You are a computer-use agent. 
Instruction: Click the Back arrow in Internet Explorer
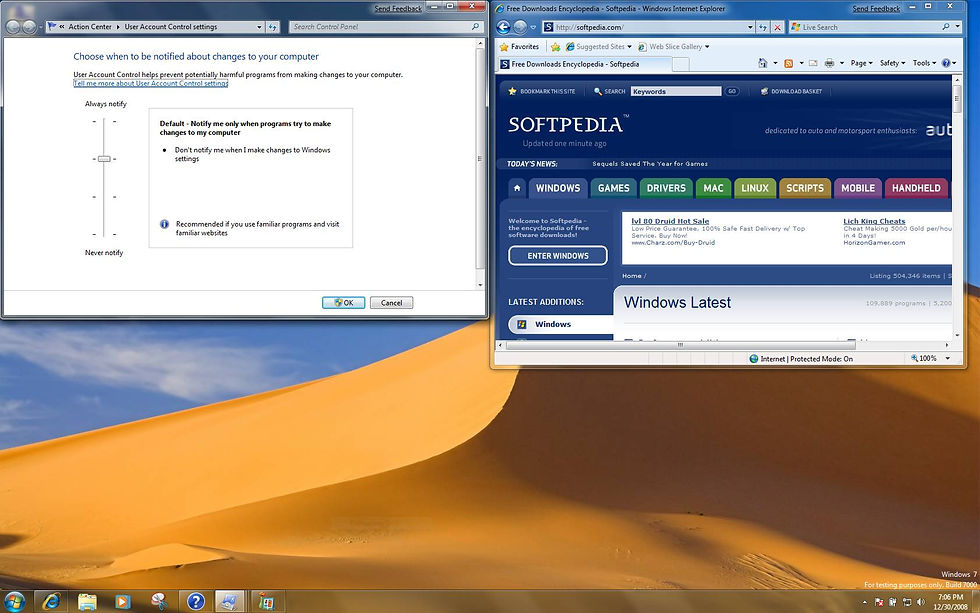503,27
